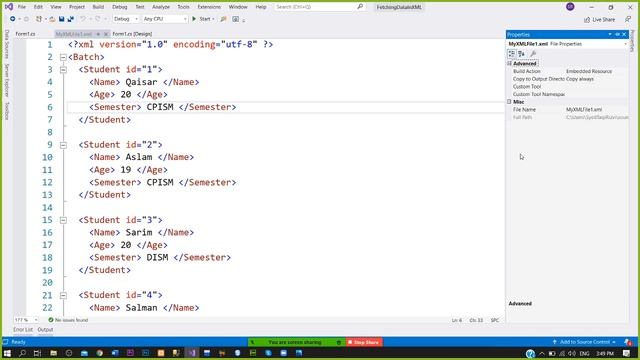Click the Redo toolbar icon

[98, 19]
